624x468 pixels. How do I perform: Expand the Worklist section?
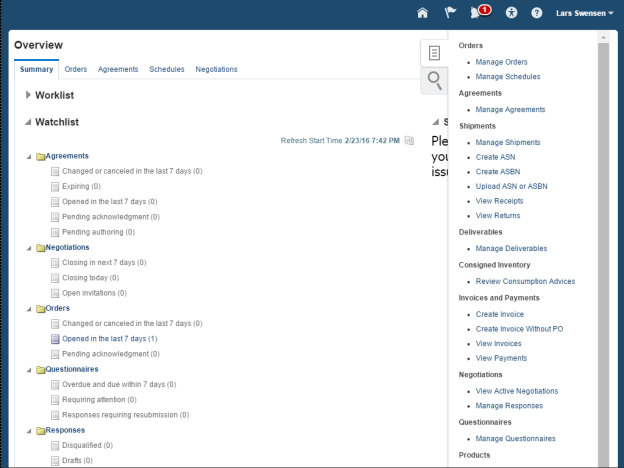[28, 95]
